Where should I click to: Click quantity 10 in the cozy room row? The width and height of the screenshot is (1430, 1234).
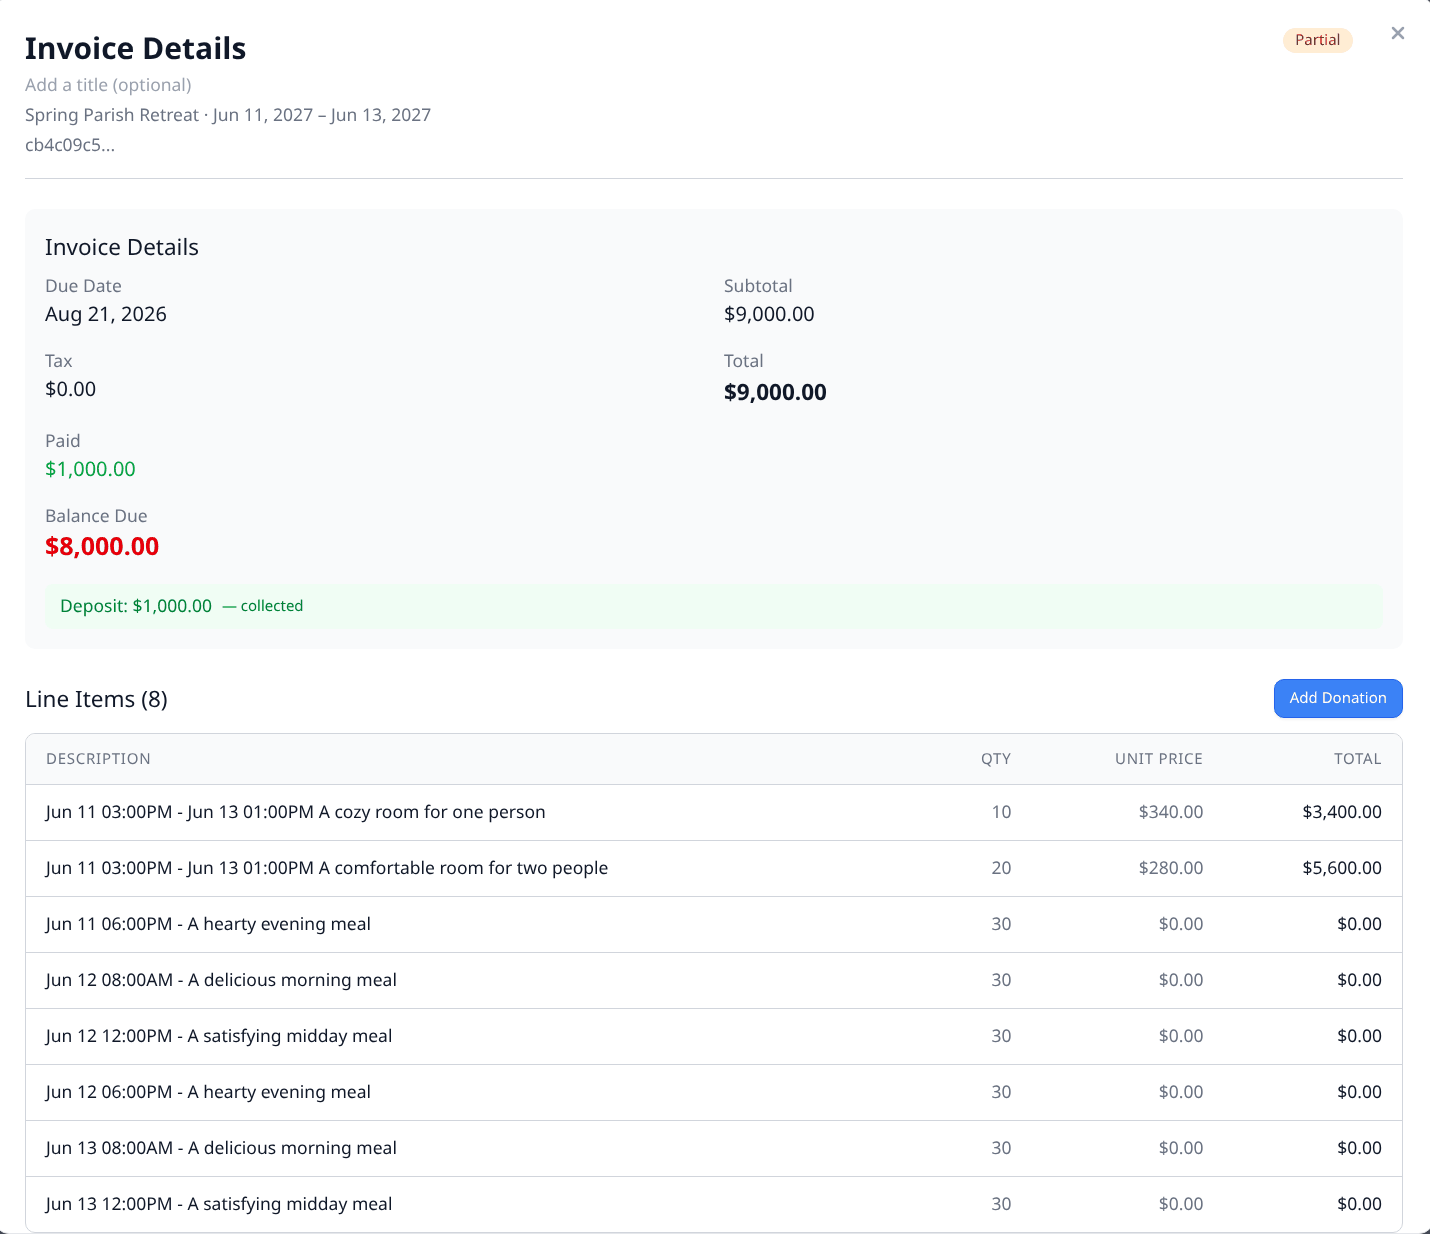1001,812
